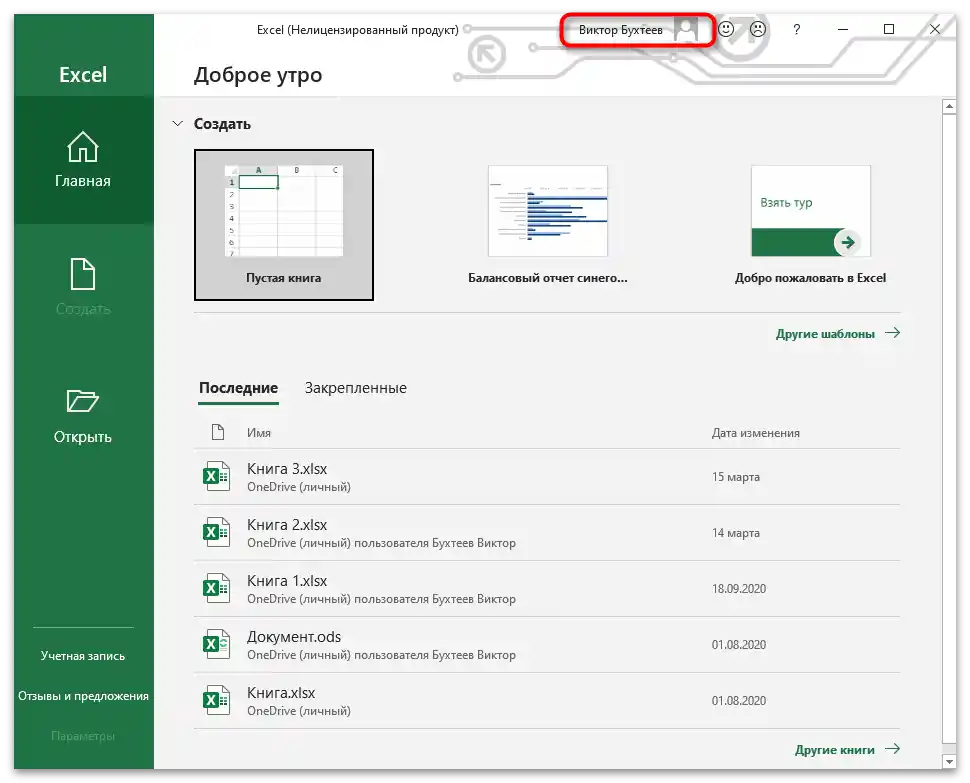Click the Excel file icon for Книга 1.xlsx
Screen dimensions: 970x783
point(217,588)
